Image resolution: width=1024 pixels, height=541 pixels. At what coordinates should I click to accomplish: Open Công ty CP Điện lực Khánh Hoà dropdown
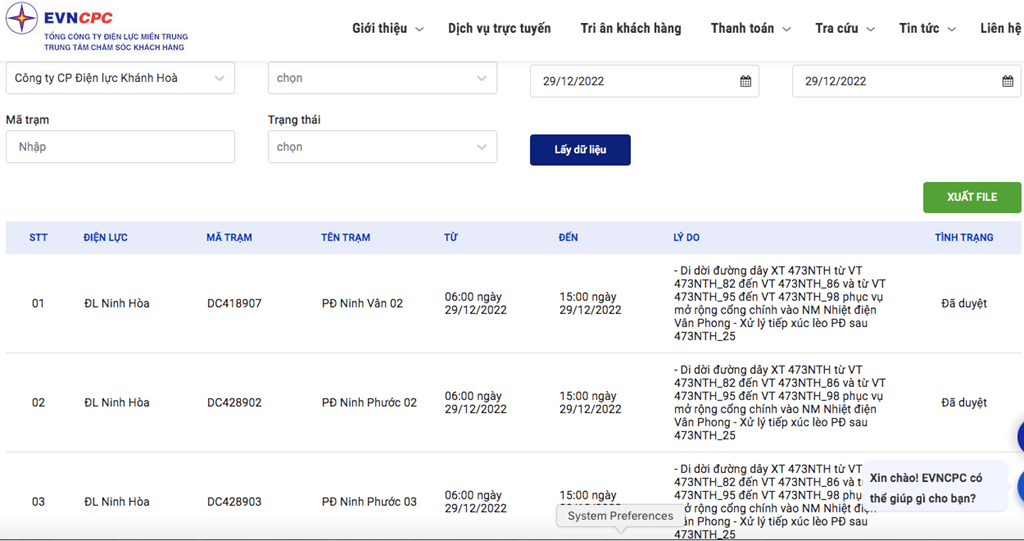[120, 78]
